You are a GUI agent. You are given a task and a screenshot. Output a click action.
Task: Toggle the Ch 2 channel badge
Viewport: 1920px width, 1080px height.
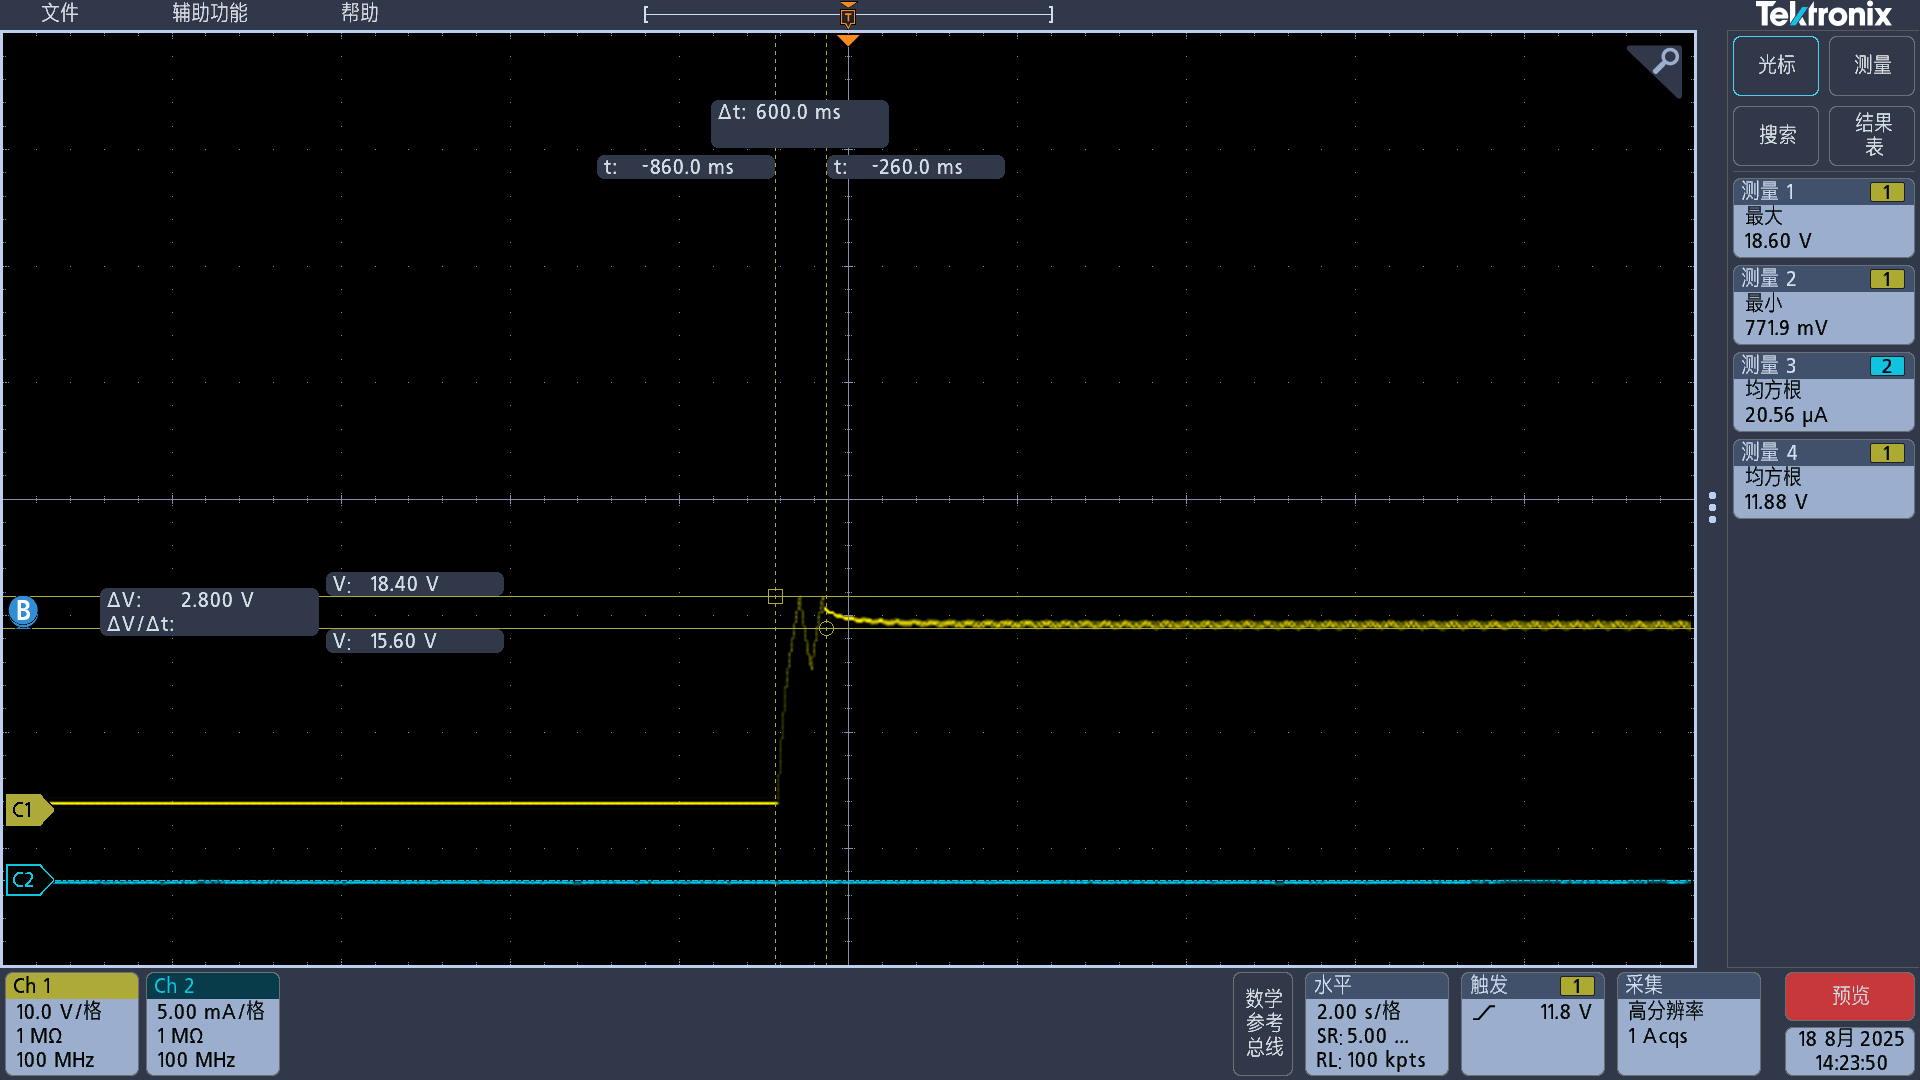[x=212, y=1022]
